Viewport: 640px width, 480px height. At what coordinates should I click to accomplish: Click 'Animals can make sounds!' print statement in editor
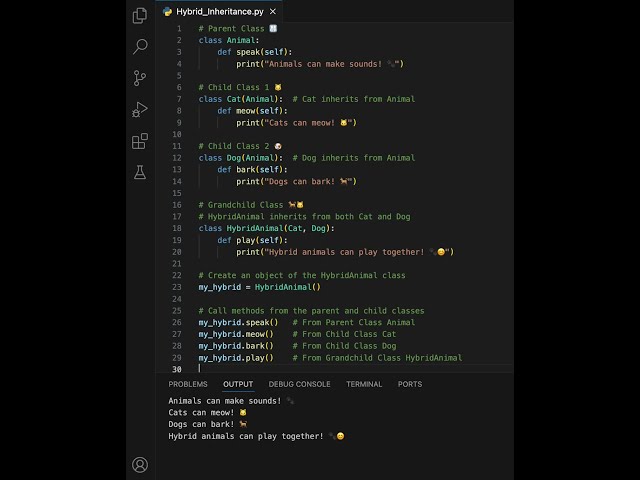[320, 64]
